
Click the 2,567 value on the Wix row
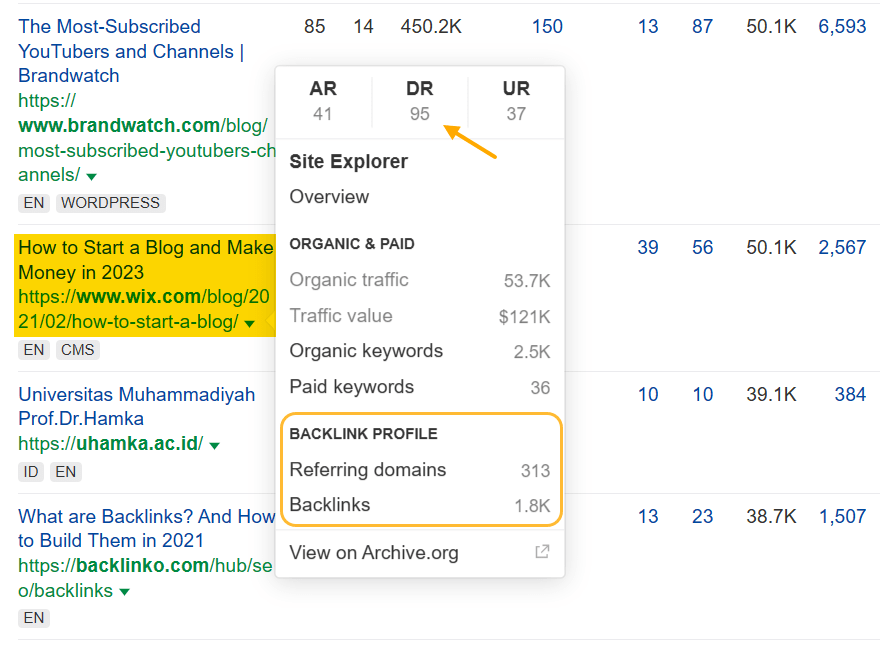pos(842,247)
